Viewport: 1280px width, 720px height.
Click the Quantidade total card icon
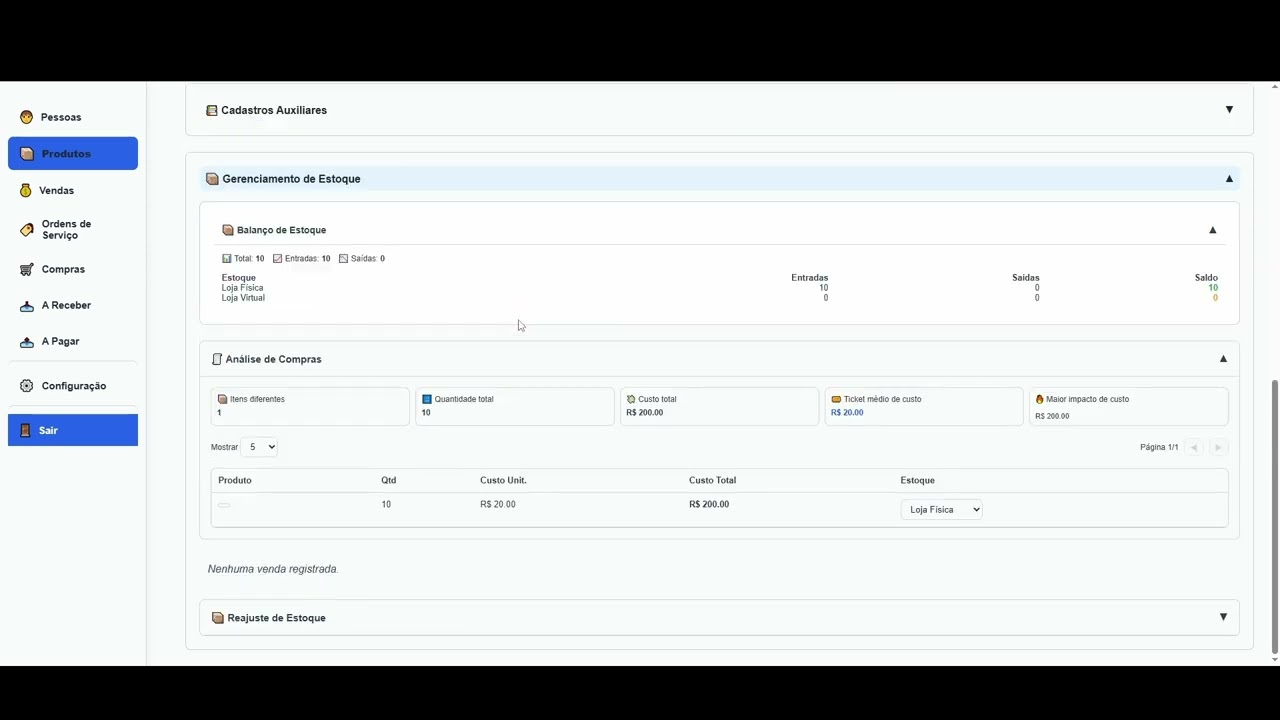tap(427, 399)
